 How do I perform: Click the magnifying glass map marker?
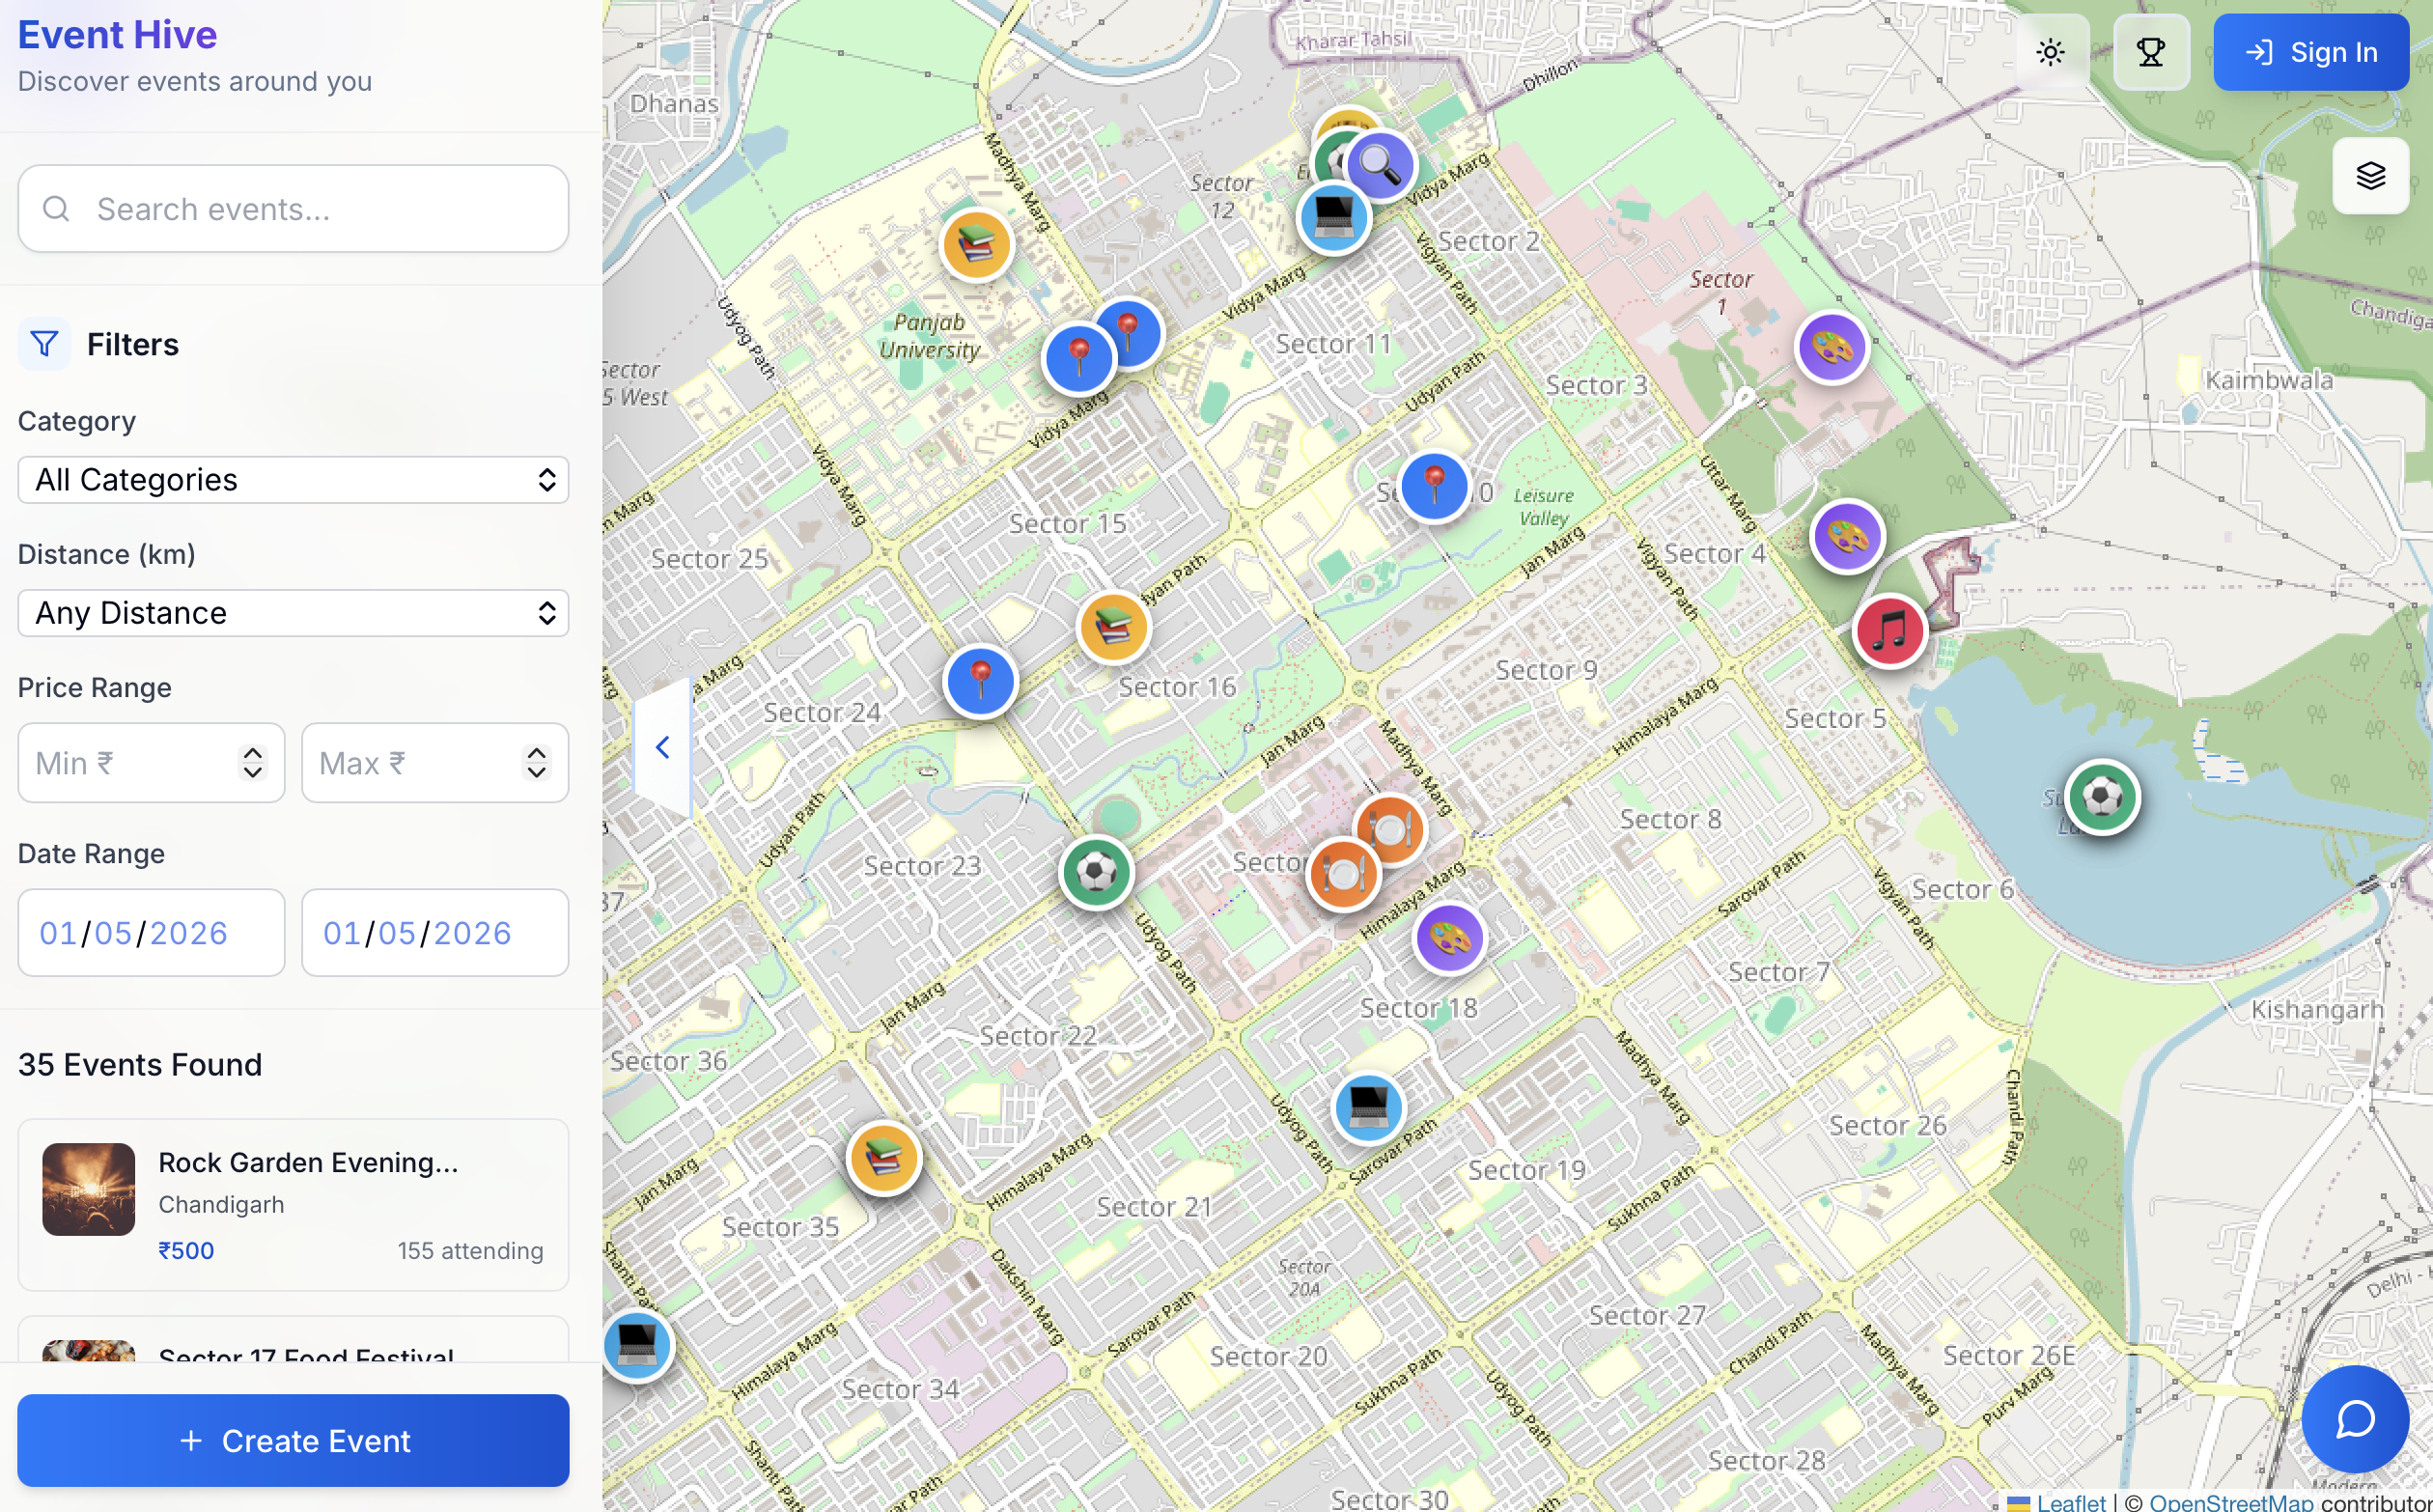[x=1380, y=164]
